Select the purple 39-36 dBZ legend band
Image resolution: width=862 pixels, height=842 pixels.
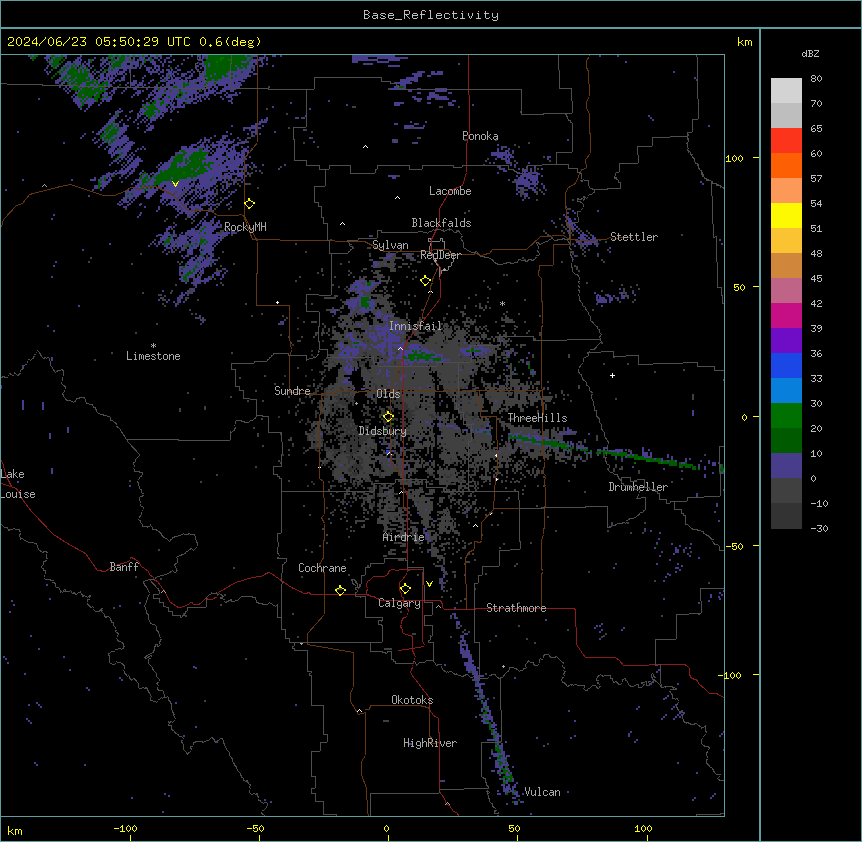pos(786,341)
